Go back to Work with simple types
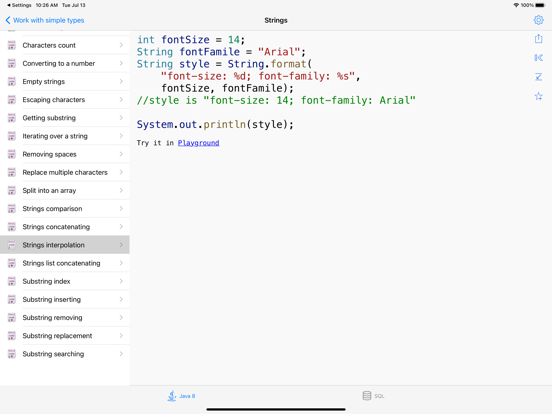552x414 pixels. coord(45,20)
